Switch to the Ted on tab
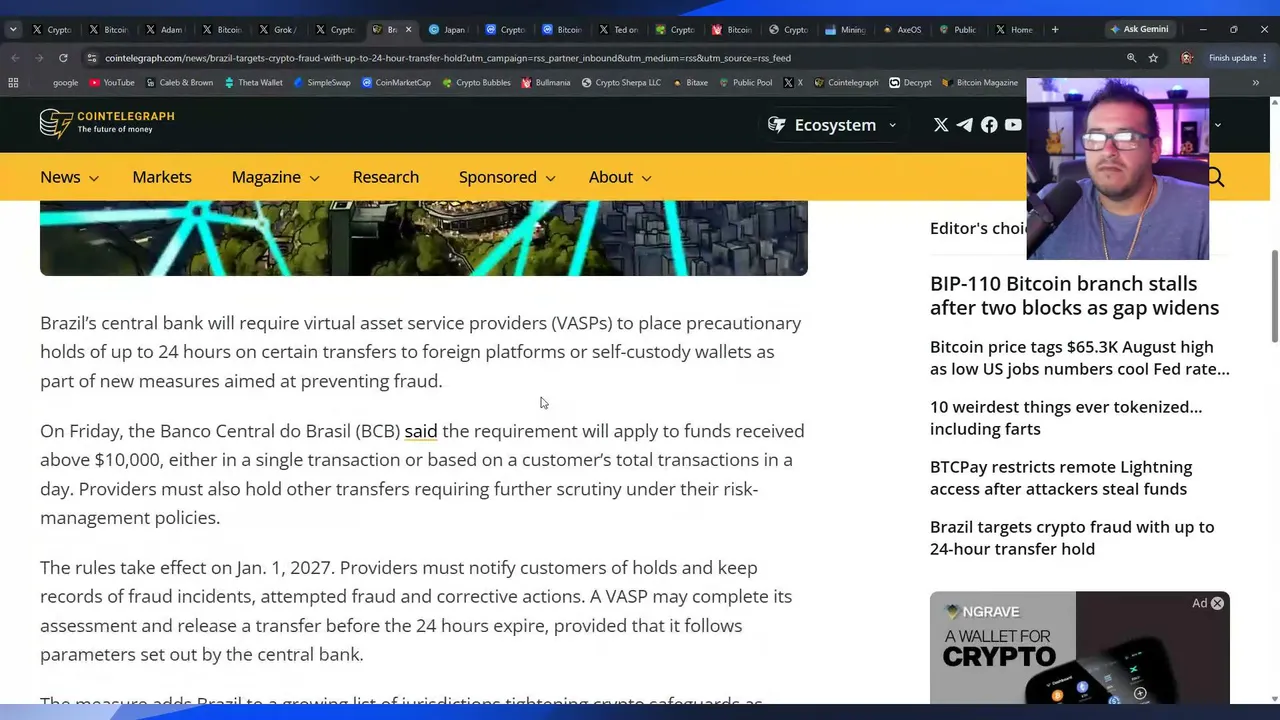Viewport: 1280px width, 720px height. click(620, 30)
